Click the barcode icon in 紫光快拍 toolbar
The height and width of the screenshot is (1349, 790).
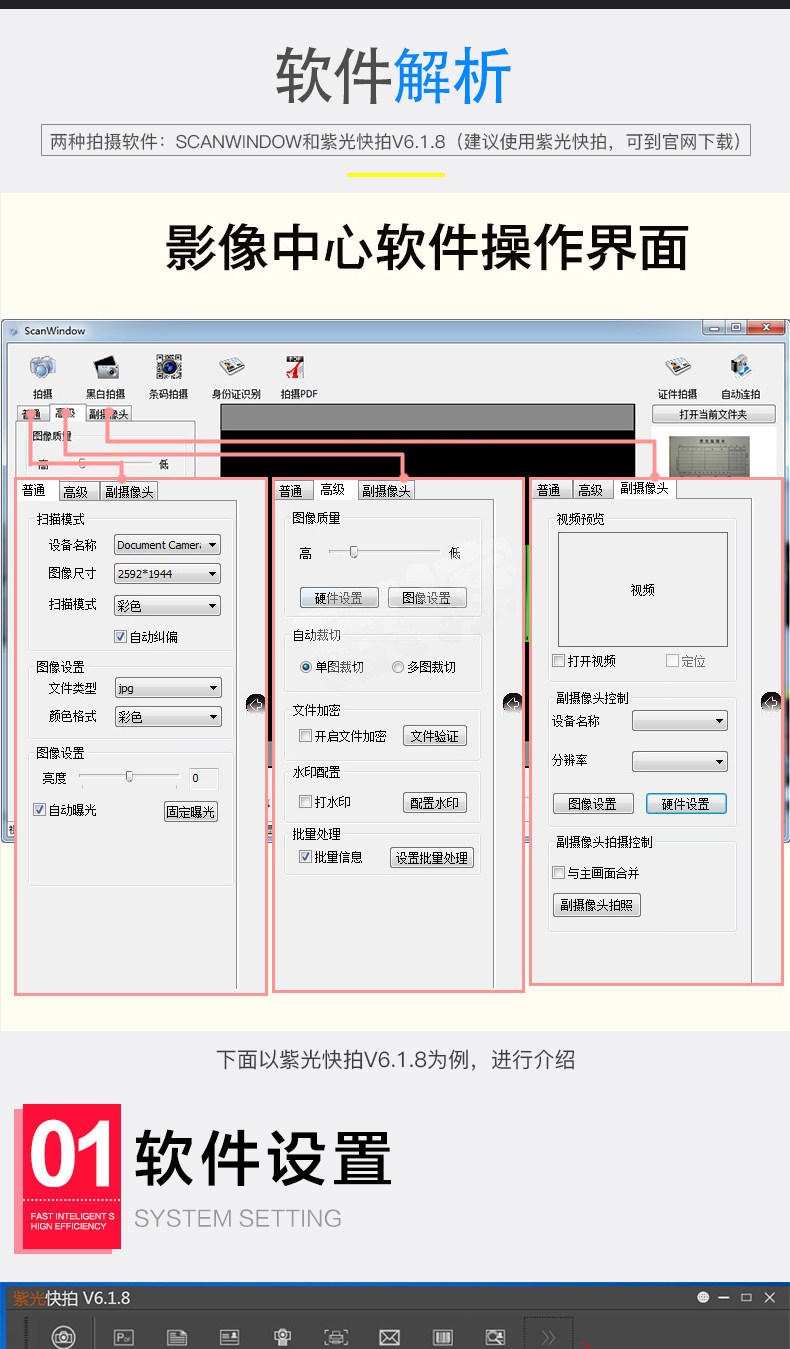click(442, 1337)
